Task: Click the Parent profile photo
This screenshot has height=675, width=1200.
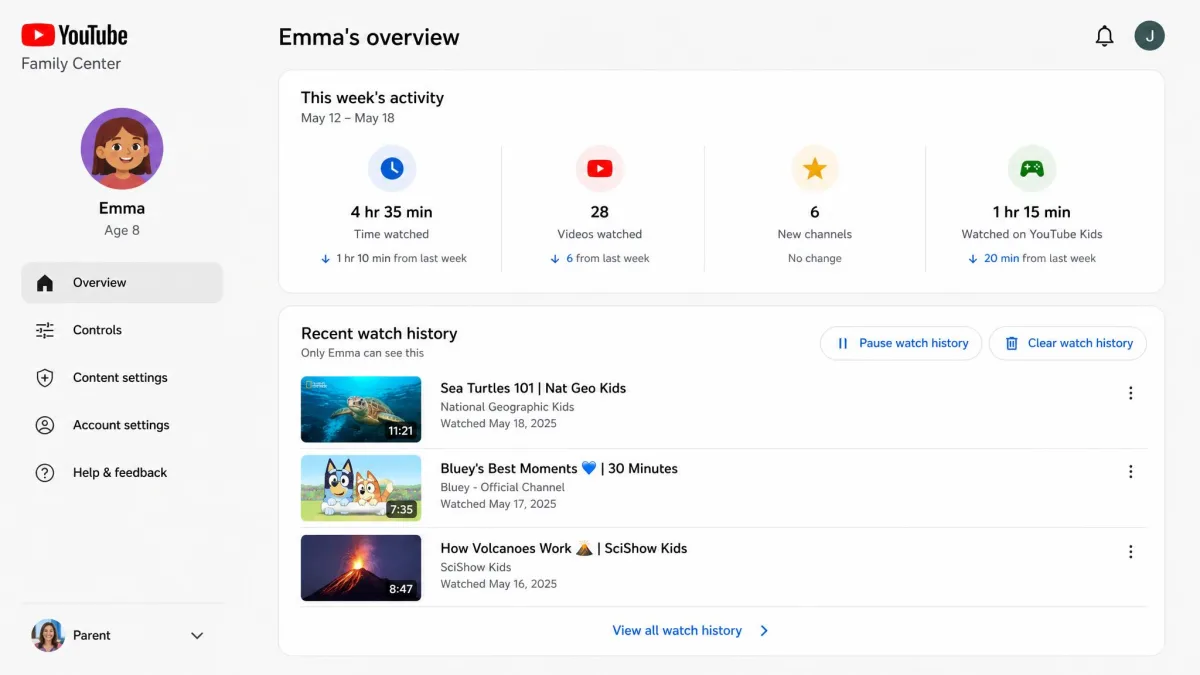Action: [48, 635]
